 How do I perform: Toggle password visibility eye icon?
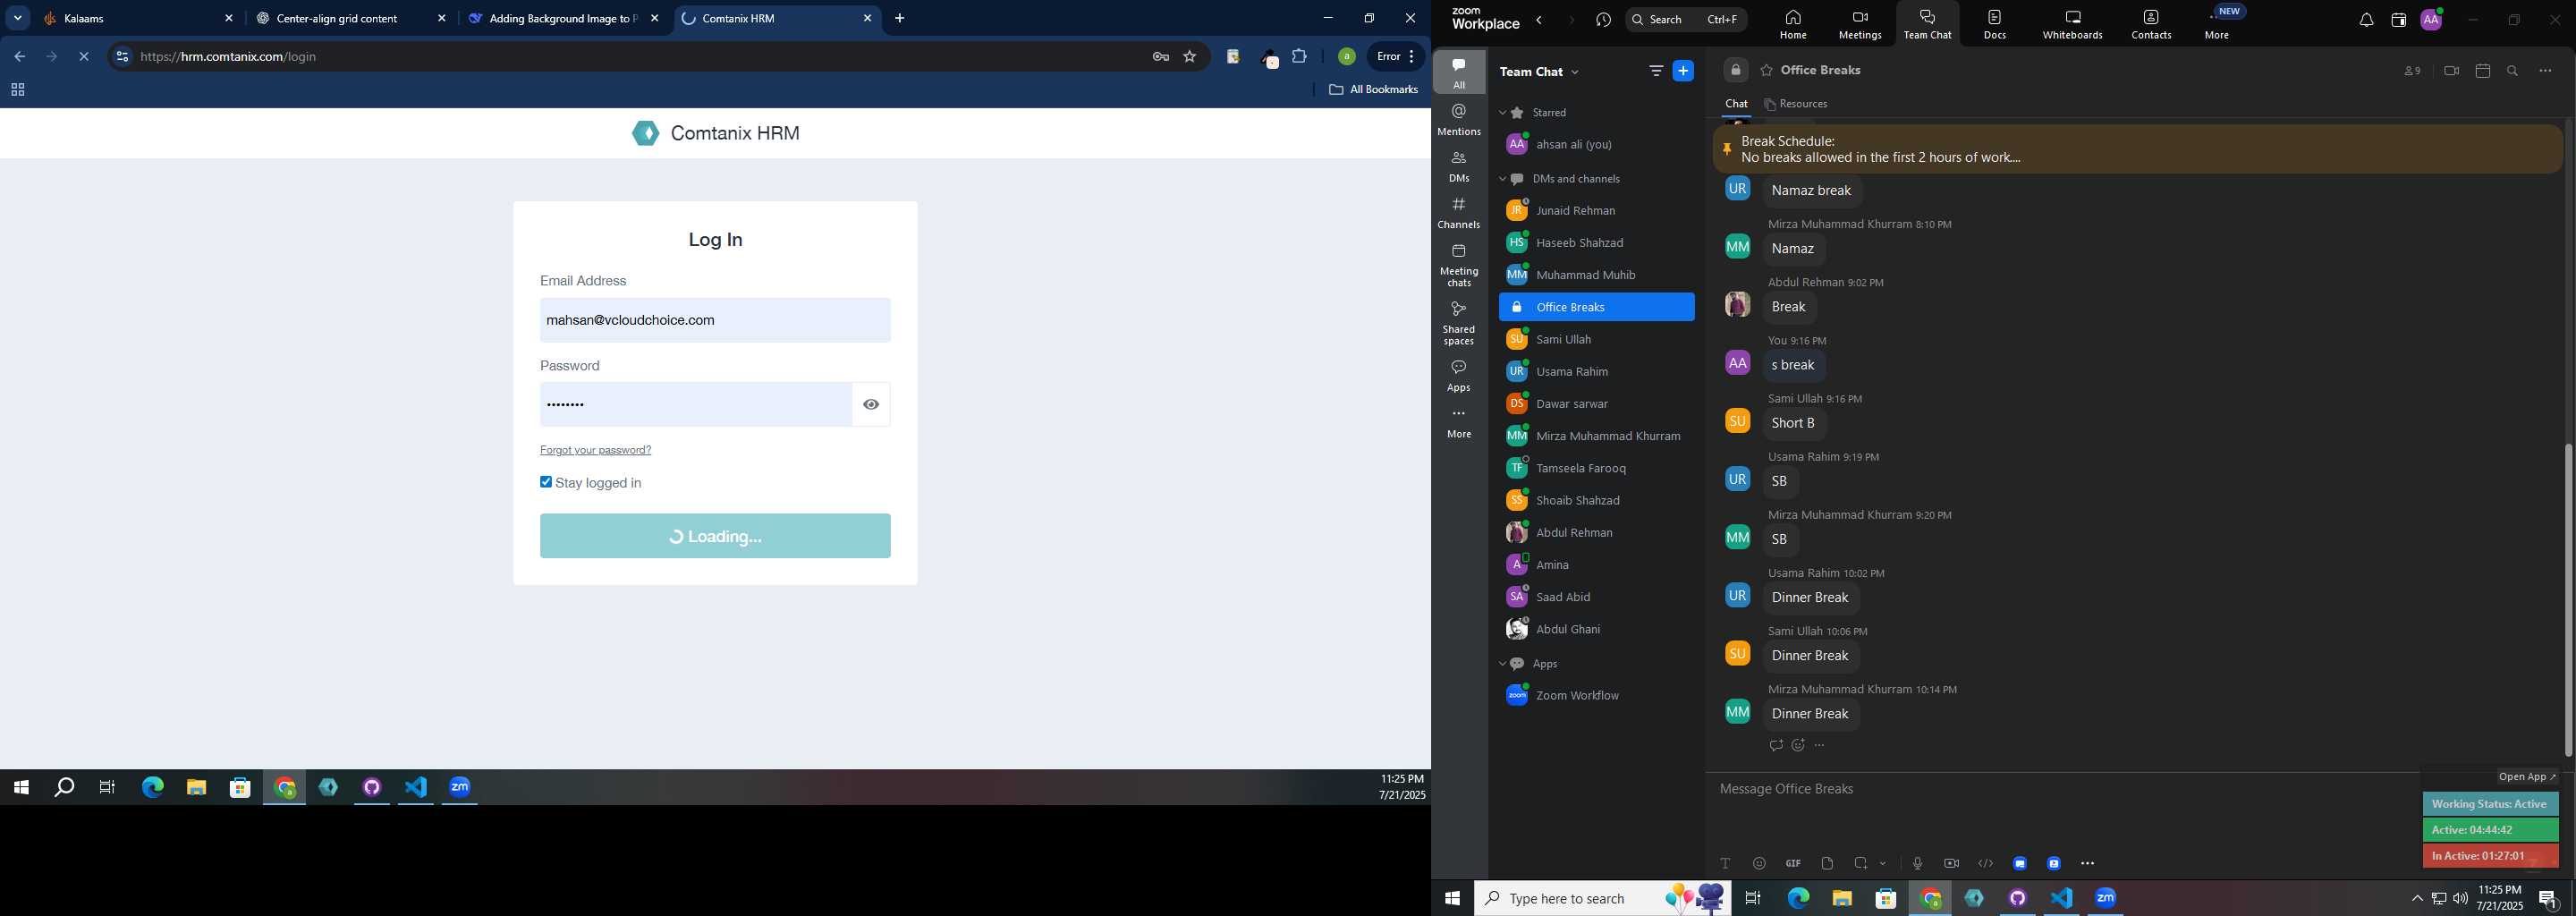[x=871, y=405]
